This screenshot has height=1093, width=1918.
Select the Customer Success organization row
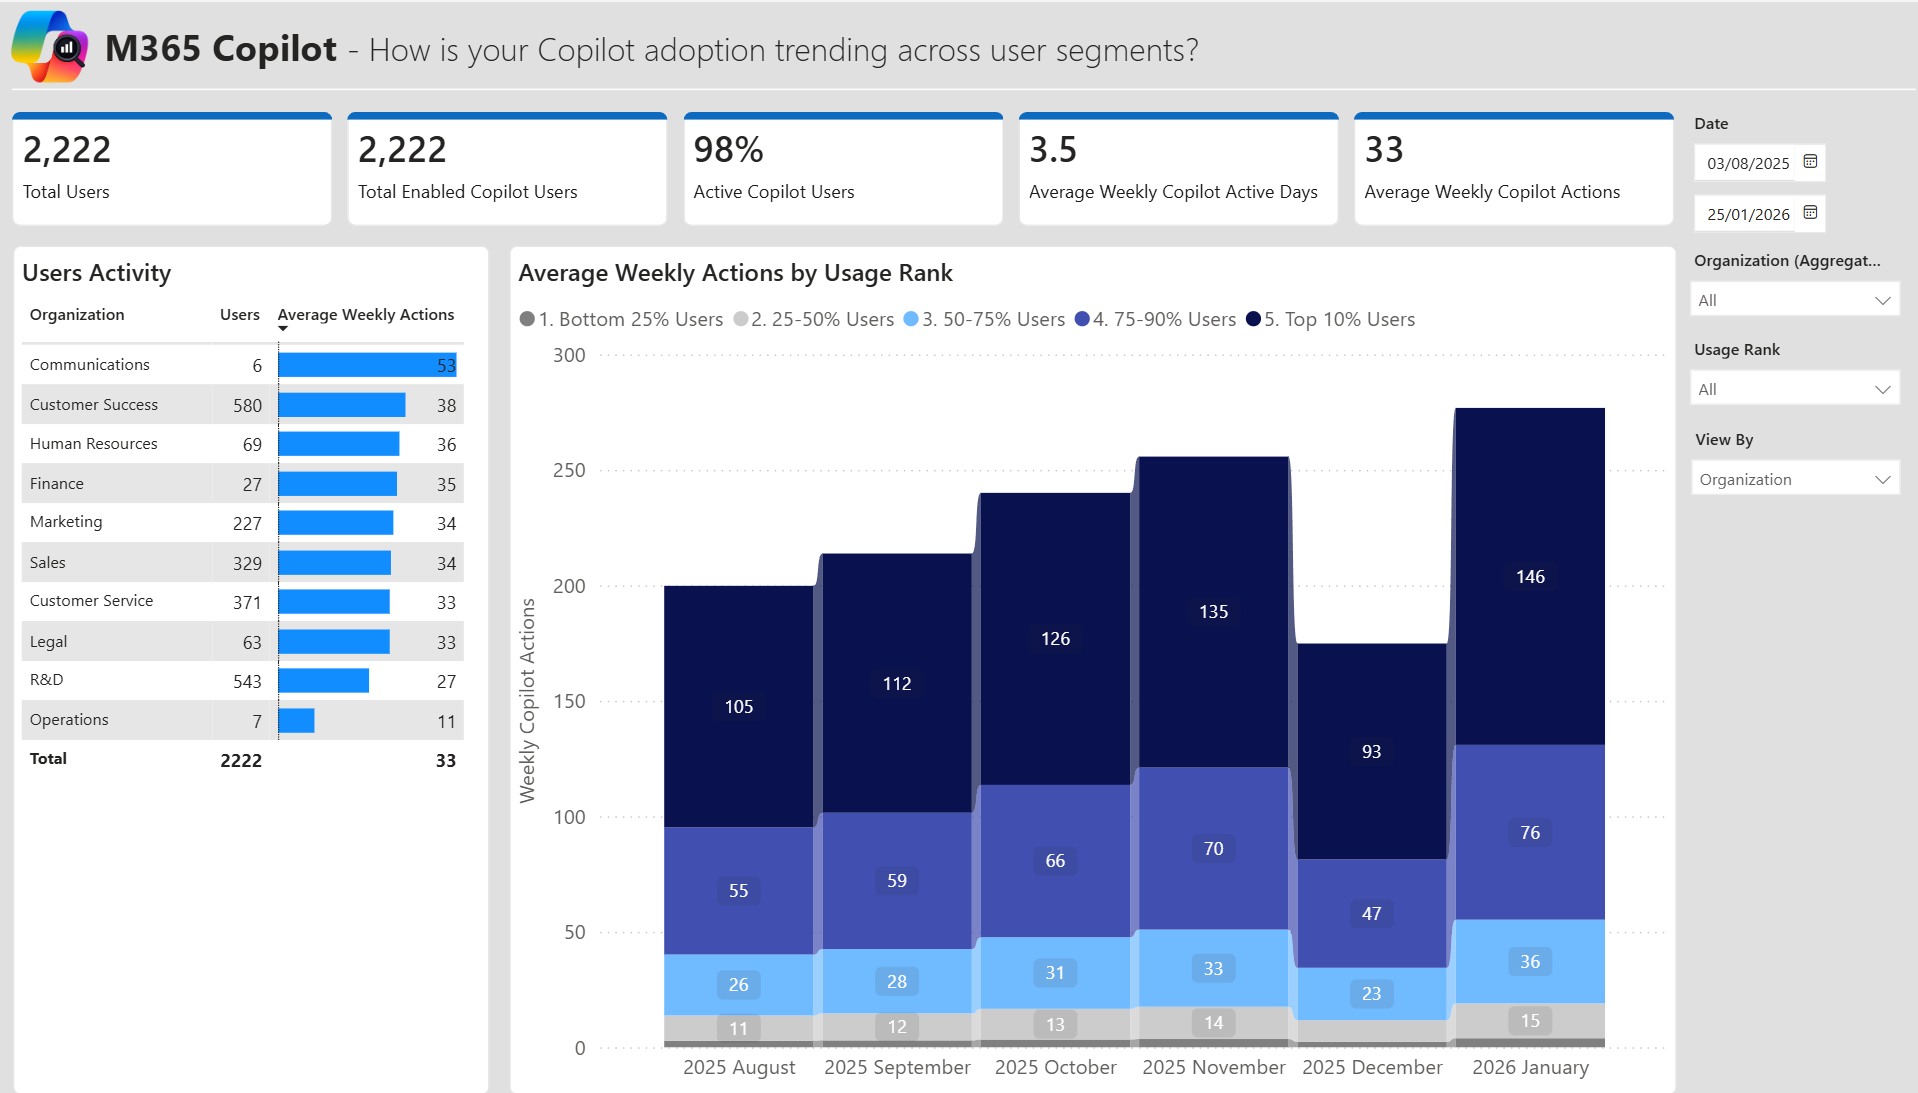coord(243,405)
